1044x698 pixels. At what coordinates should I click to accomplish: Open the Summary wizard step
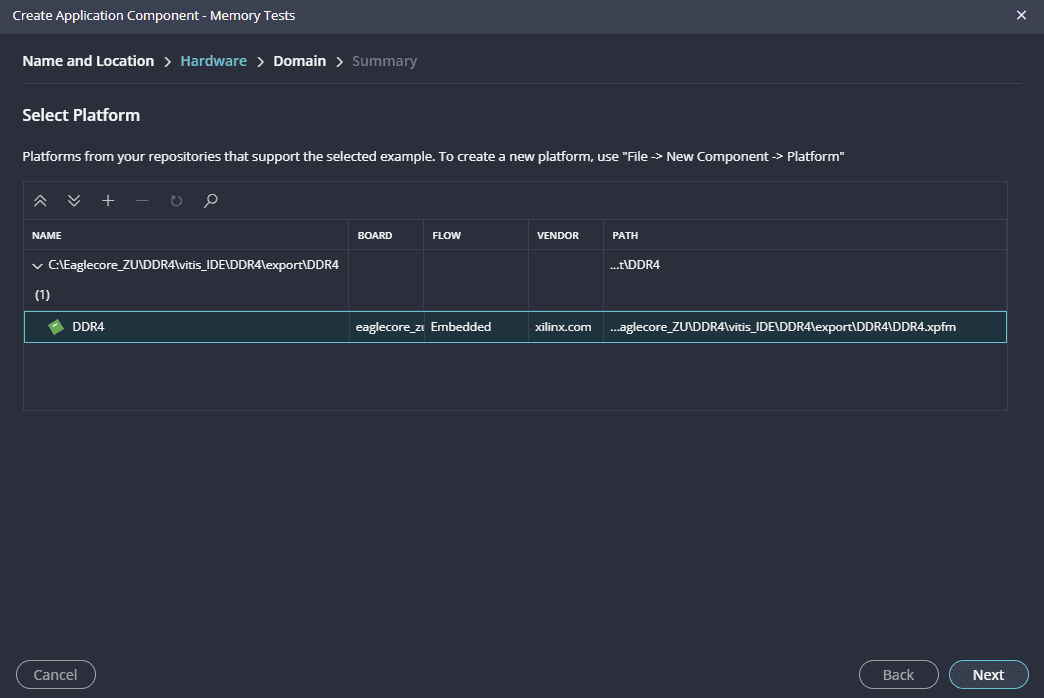click(384, 61)
